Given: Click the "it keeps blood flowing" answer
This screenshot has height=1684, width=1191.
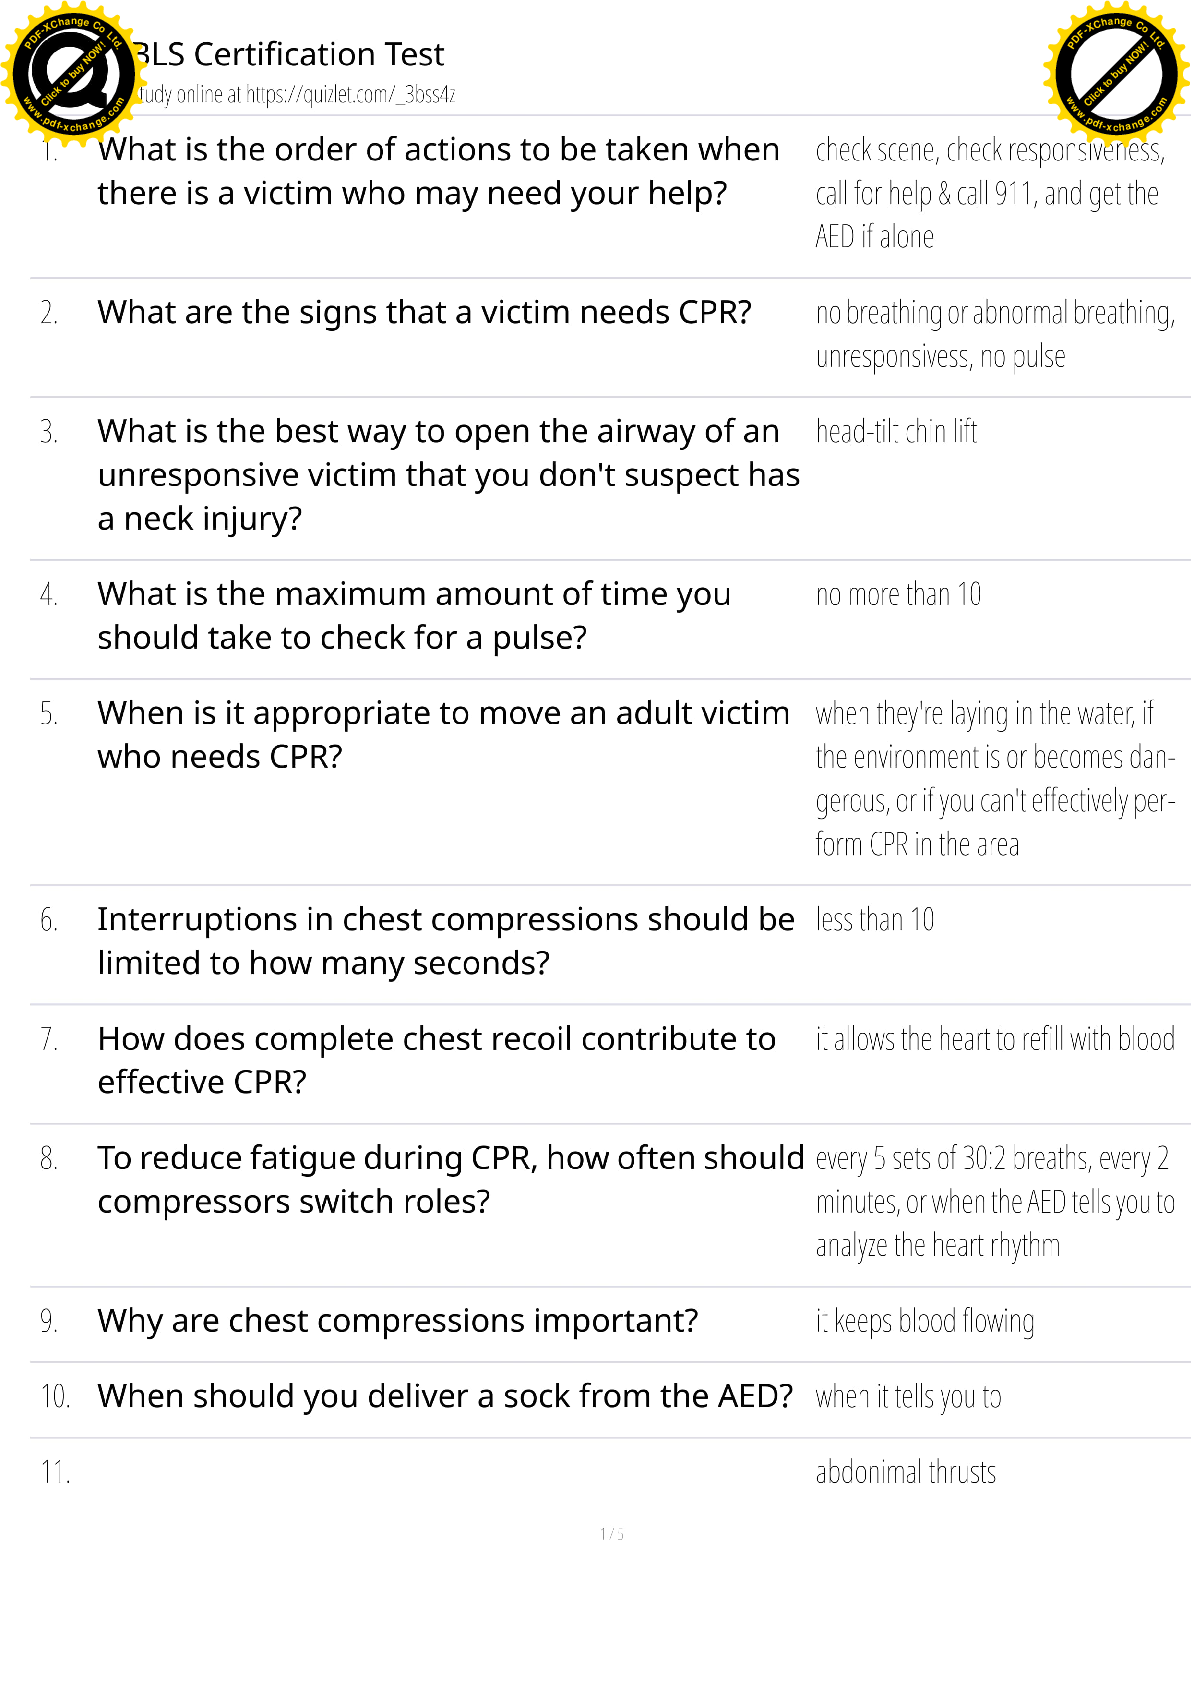Looking at the screenshot, I should pos(925,1322).
